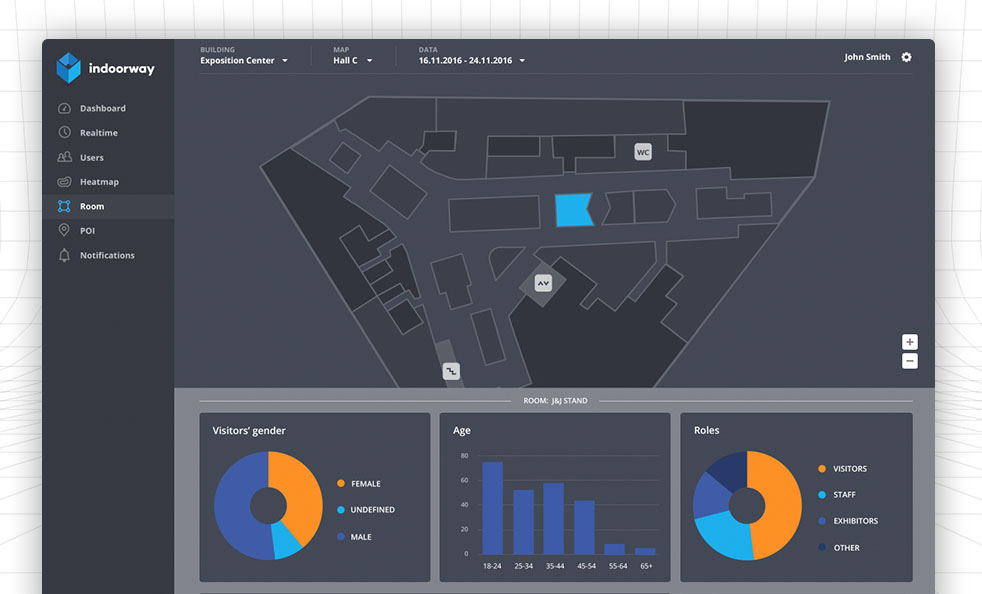Click the stairs marker on the map
982x594 pixels.
(x=451, y=371)
